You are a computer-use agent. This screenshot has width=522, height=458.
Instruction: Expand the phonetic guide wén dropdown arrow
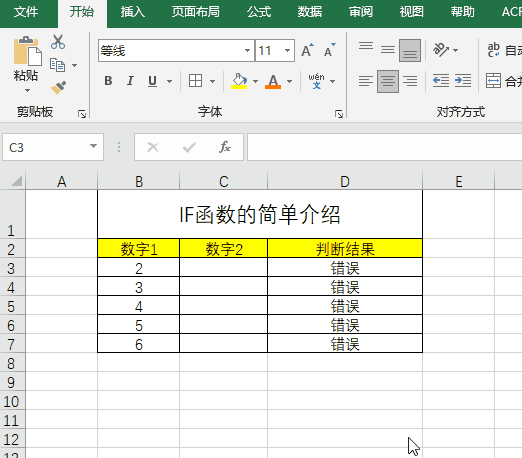(x=333, y=81)
